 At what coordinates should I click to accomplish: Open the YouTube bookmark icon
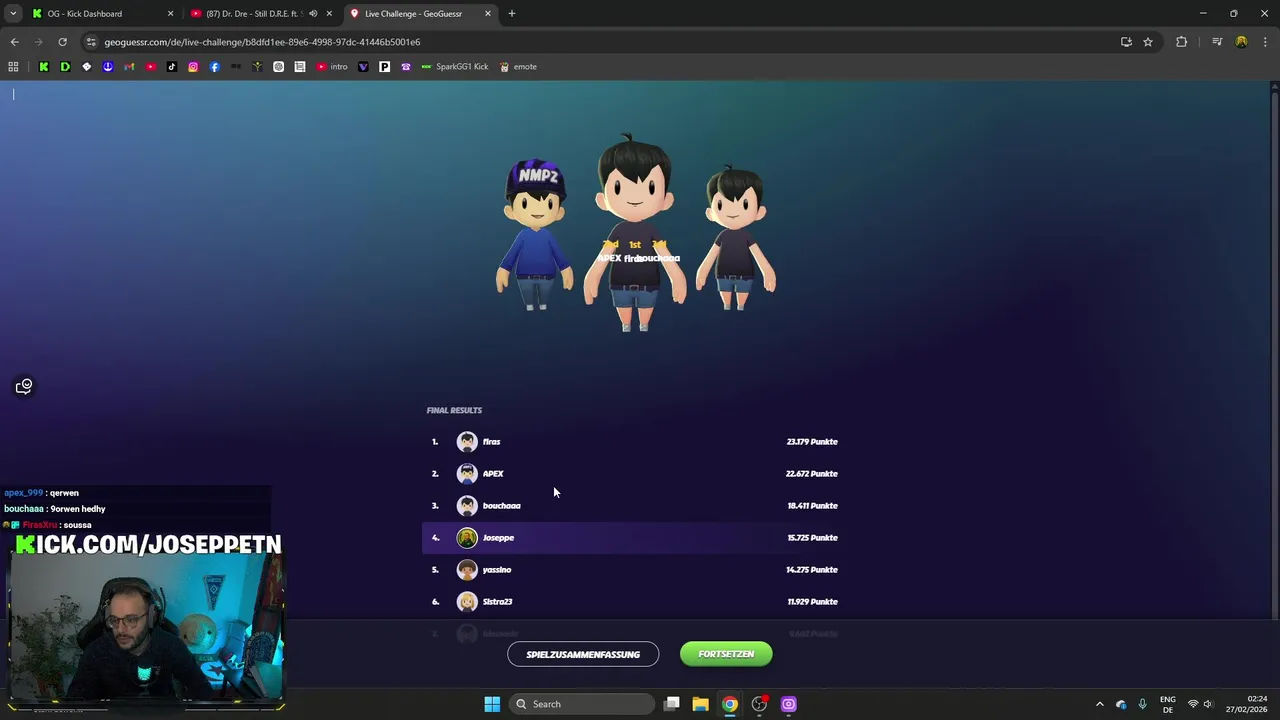click(150, 67)
